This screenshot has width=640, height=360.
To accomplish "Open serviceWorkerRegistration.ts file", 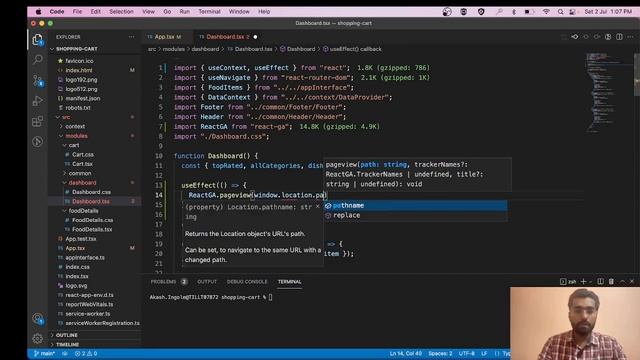I will point(102,323).
